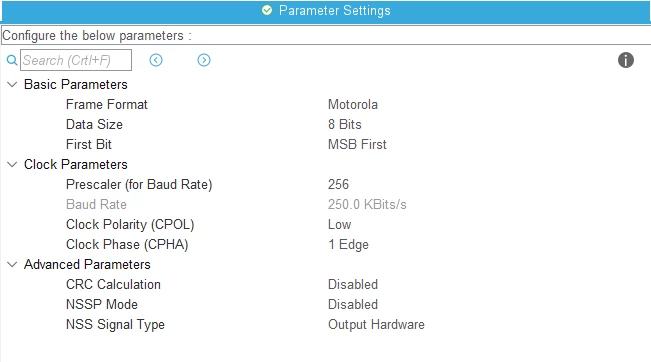Go to next search result arrow
The height and width of the screenshot is (362, 651).
[204, 60]
